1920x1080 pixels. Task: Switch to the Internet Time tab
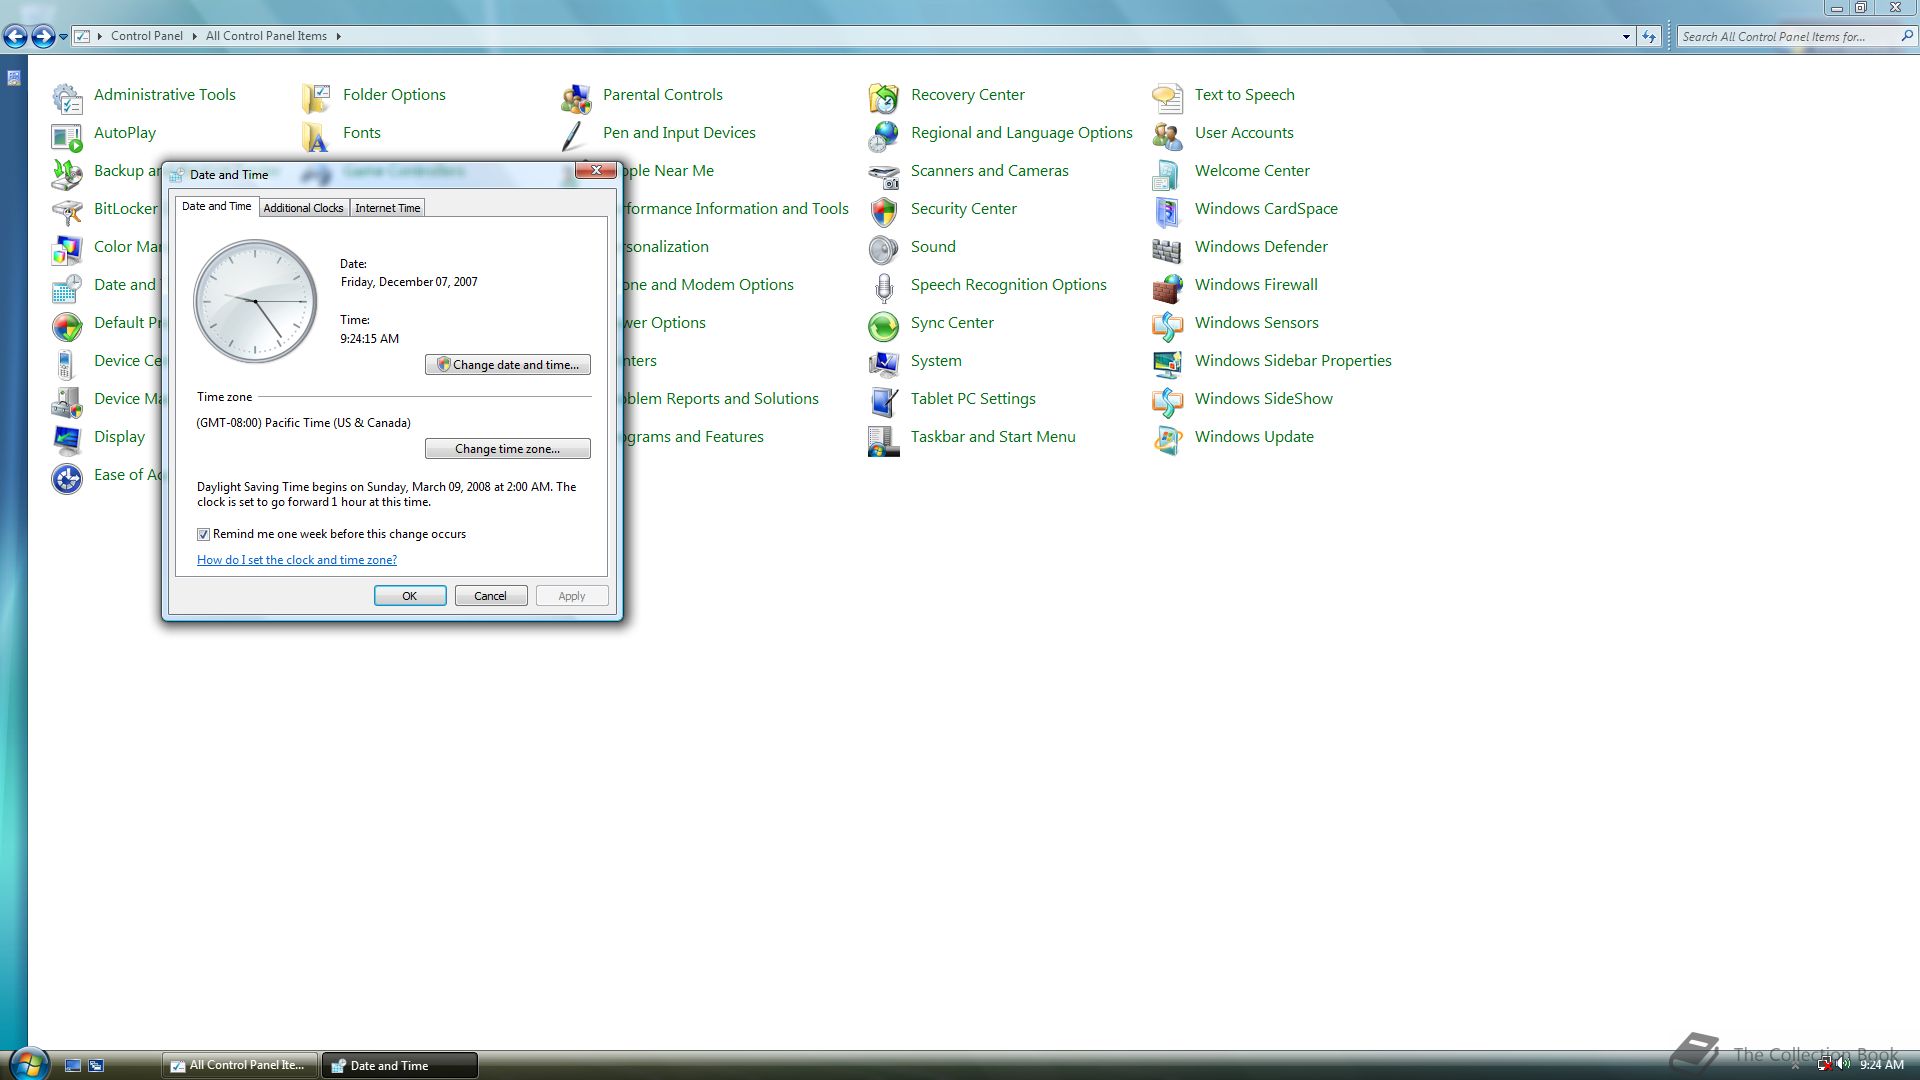click(387, 208)
